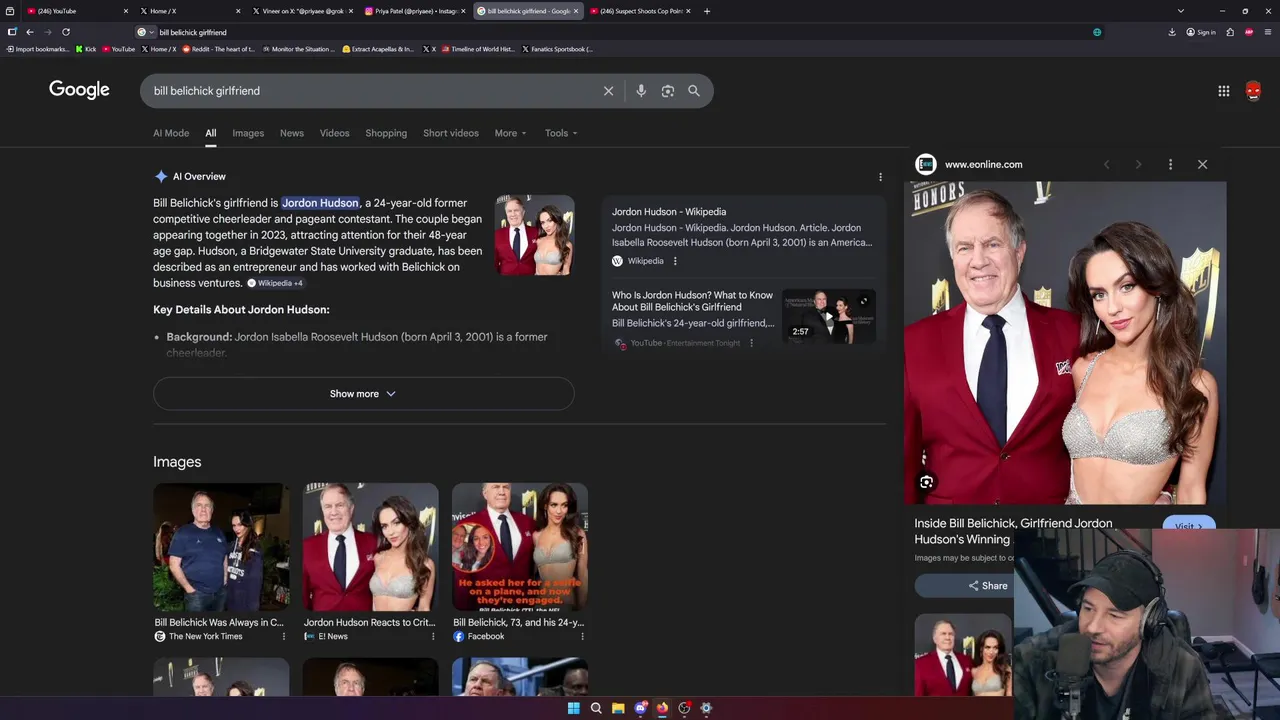Clear the Google search box with X

tap(608, 91)
